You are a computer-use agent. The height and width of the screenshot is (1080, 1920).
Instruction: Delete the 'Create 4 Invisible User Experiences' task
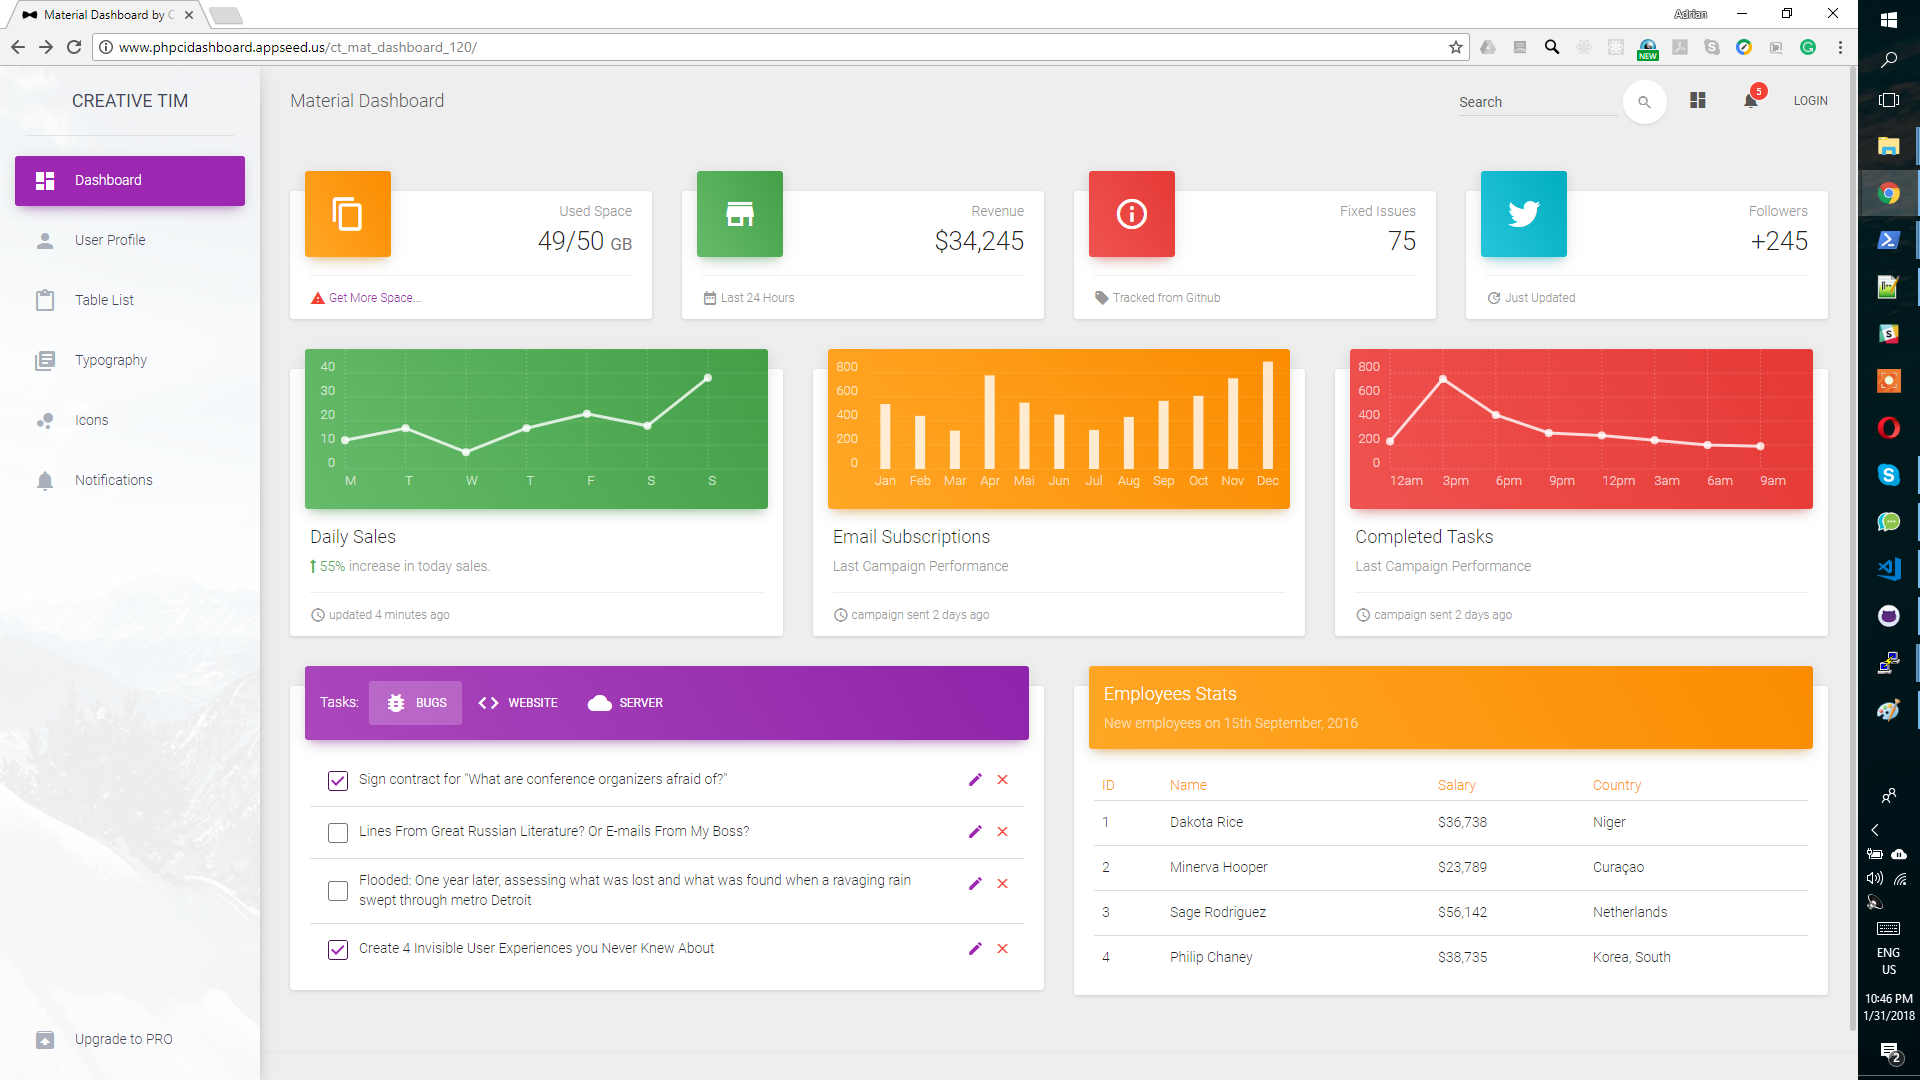coord(1003,949)
